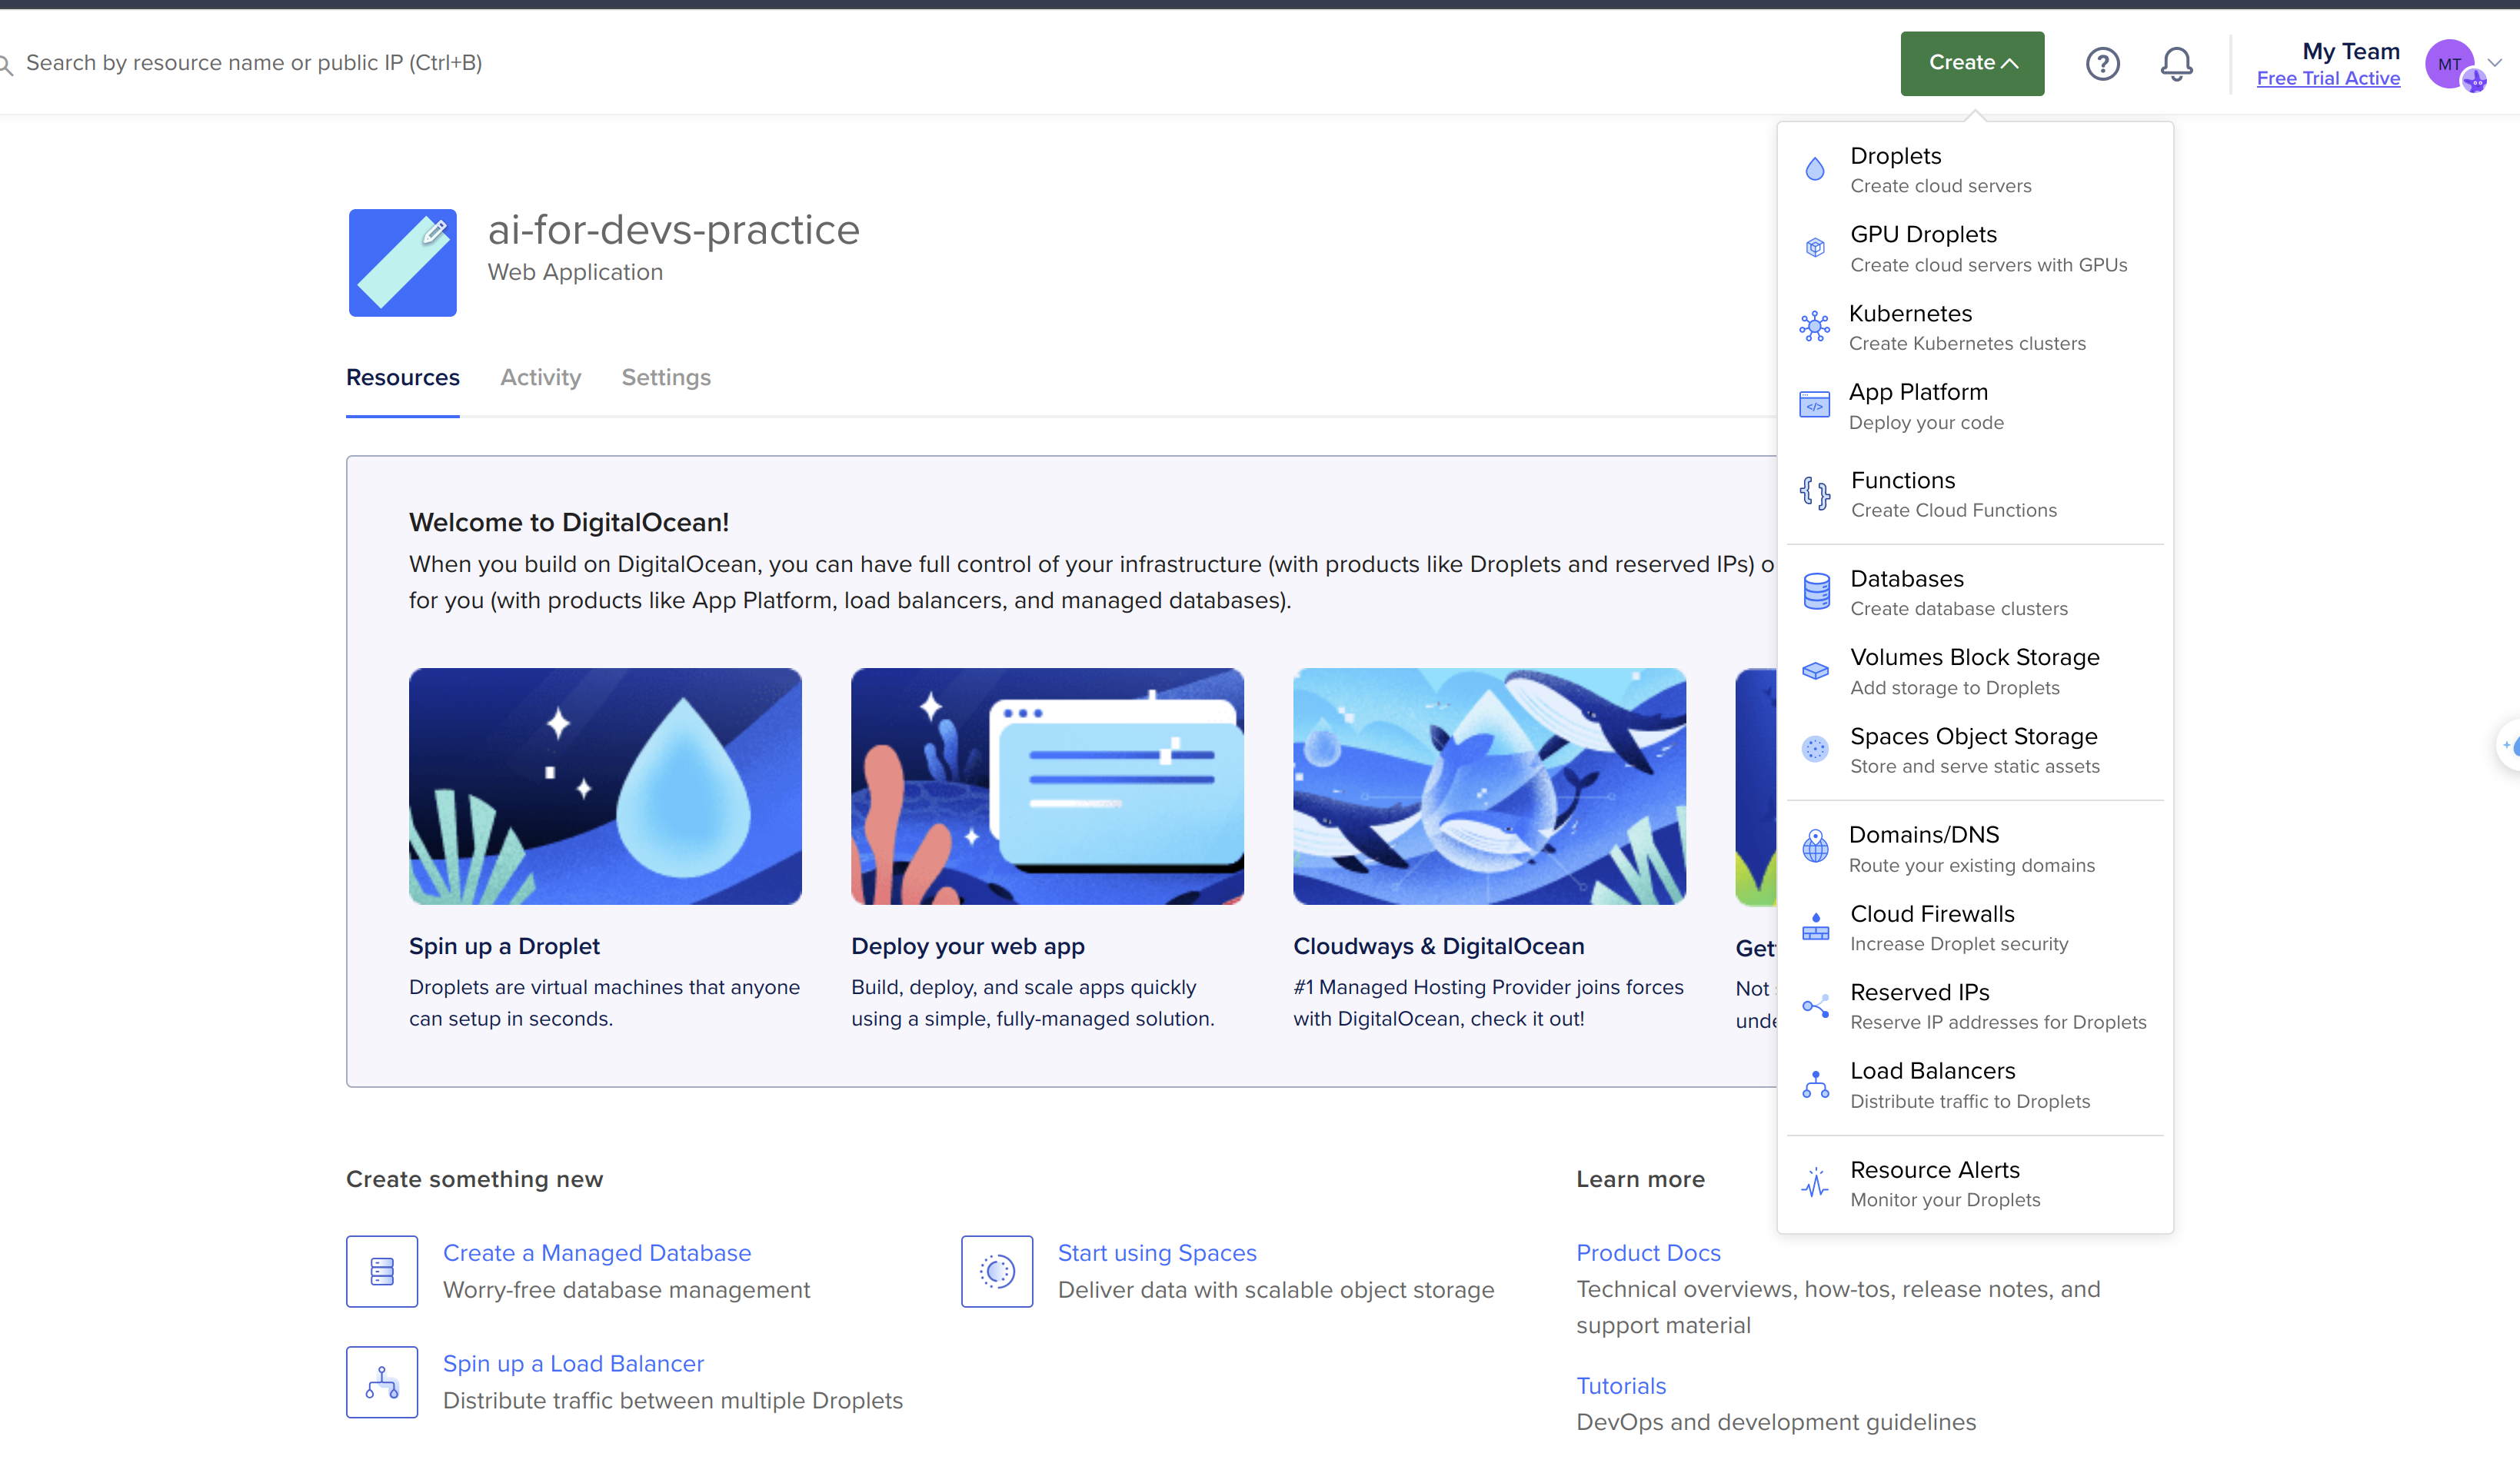
Task: Click the ai-for-devs-practice project title
Action: (673, 230)
